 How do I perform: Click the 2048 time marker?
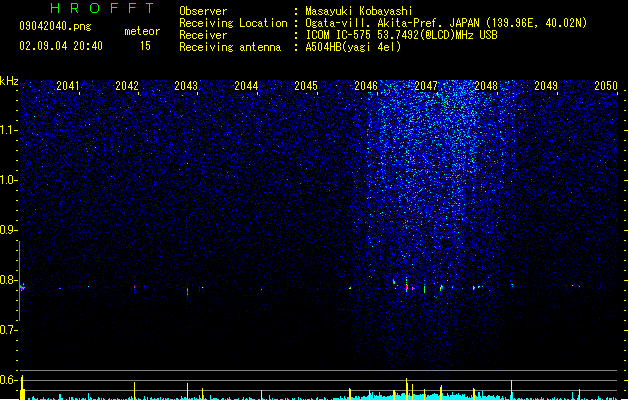click(486, 85)
